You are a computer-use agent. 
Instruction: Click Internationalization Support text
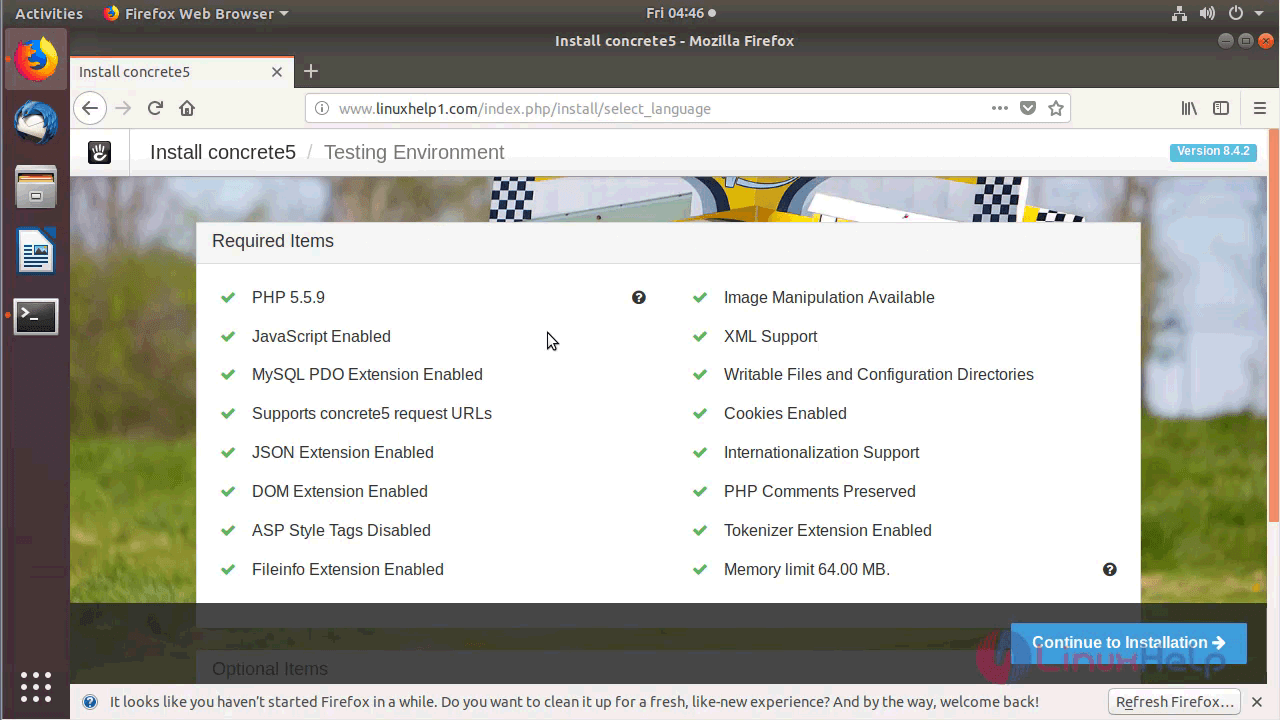tap(821, 452)
